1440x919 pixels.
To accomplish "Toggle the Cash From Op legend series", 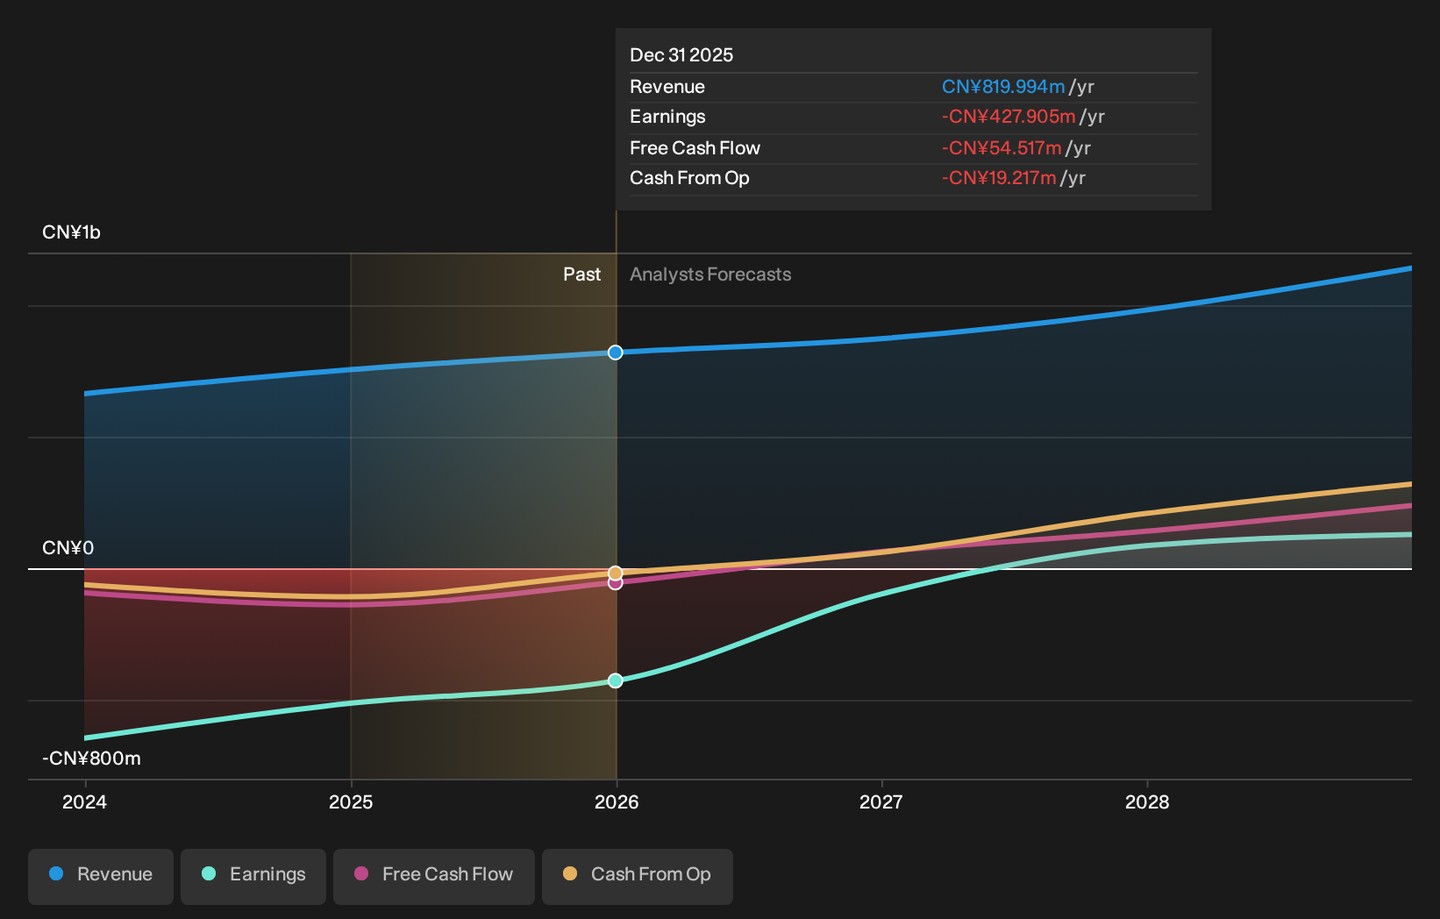I will coord(637,876).
